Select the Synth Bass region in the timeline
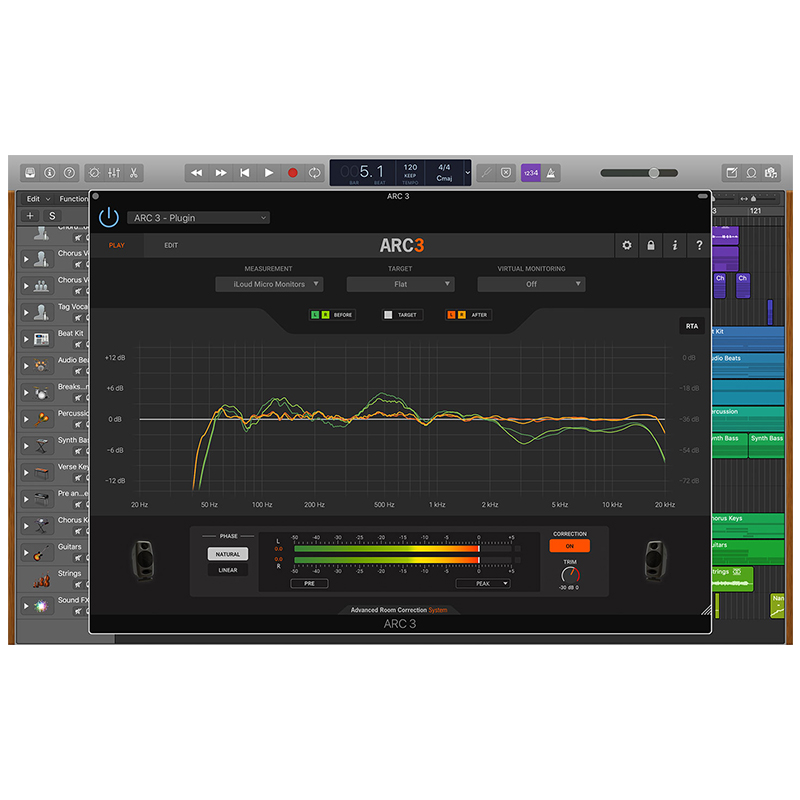The height and width of the screenshot is (800, 800). click(766, 445)
